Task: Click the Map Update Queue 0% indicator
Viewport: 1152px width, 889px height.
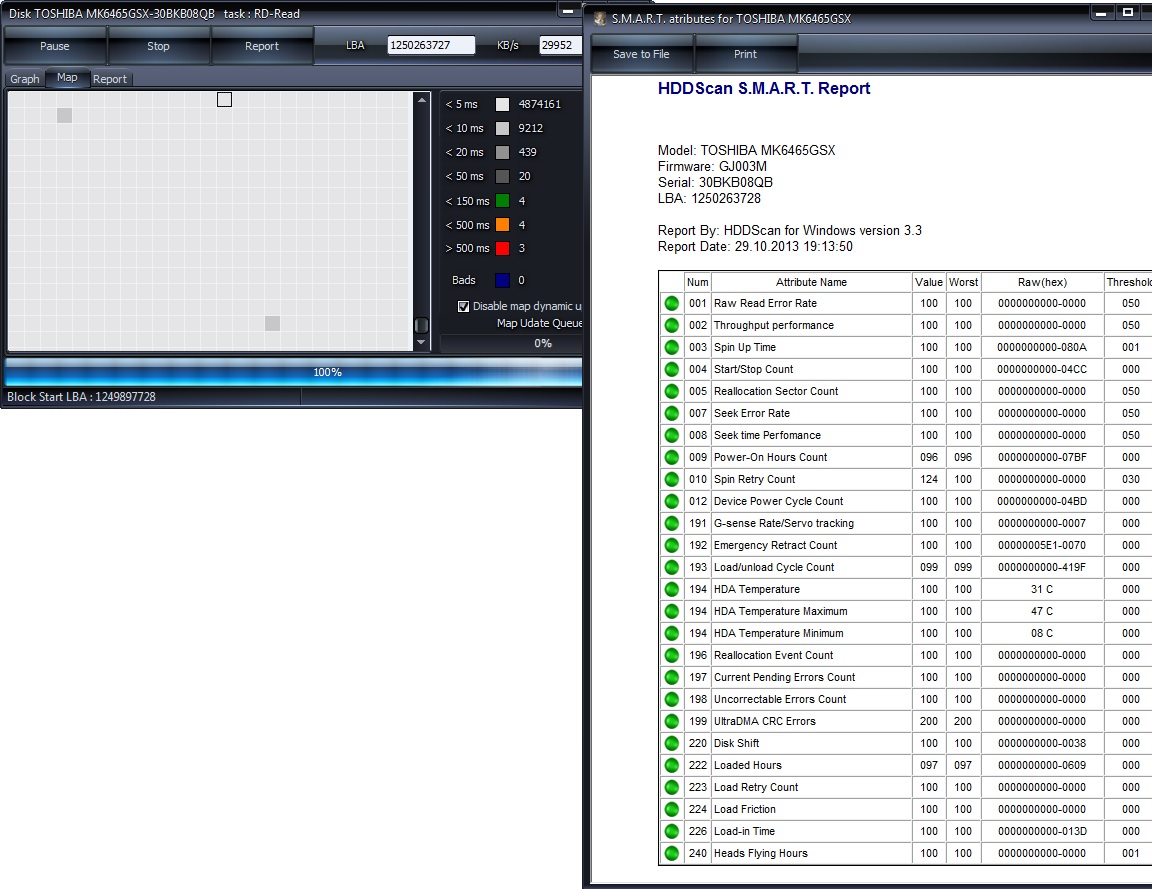Action: (x=543, y=343)
